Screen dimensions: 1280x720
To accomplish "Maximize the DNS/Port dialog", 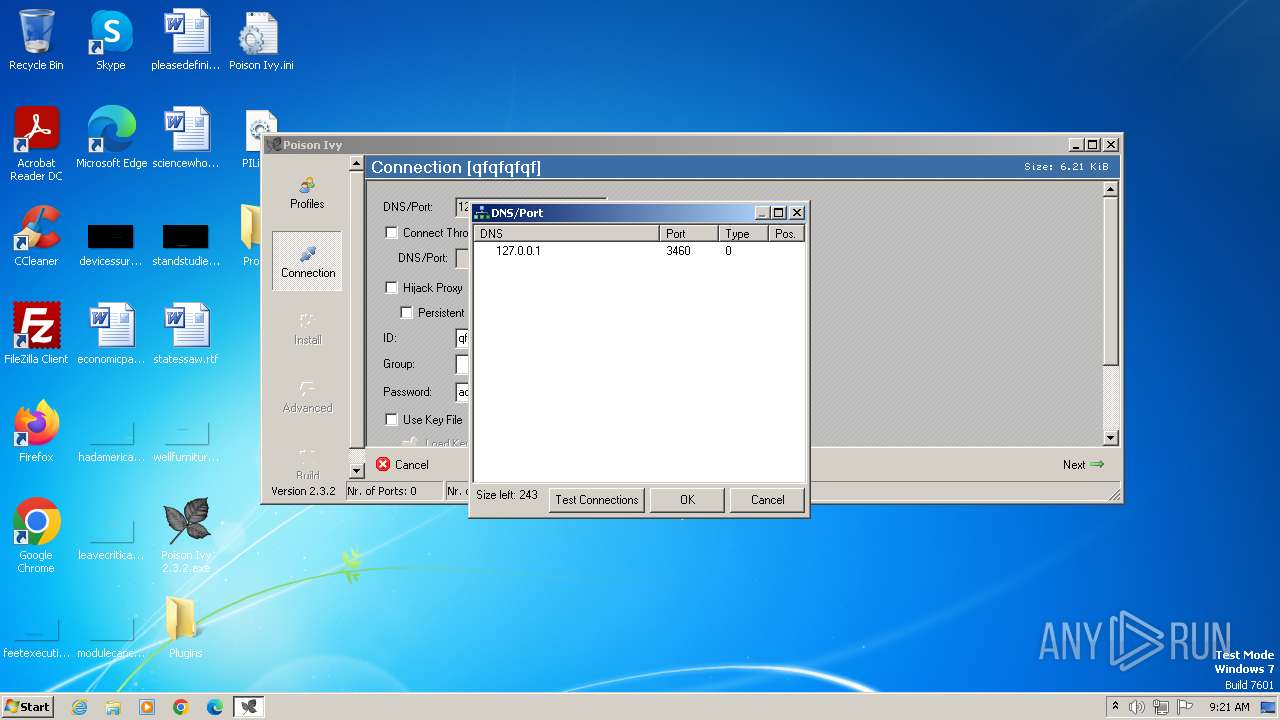I will [779, 213].
